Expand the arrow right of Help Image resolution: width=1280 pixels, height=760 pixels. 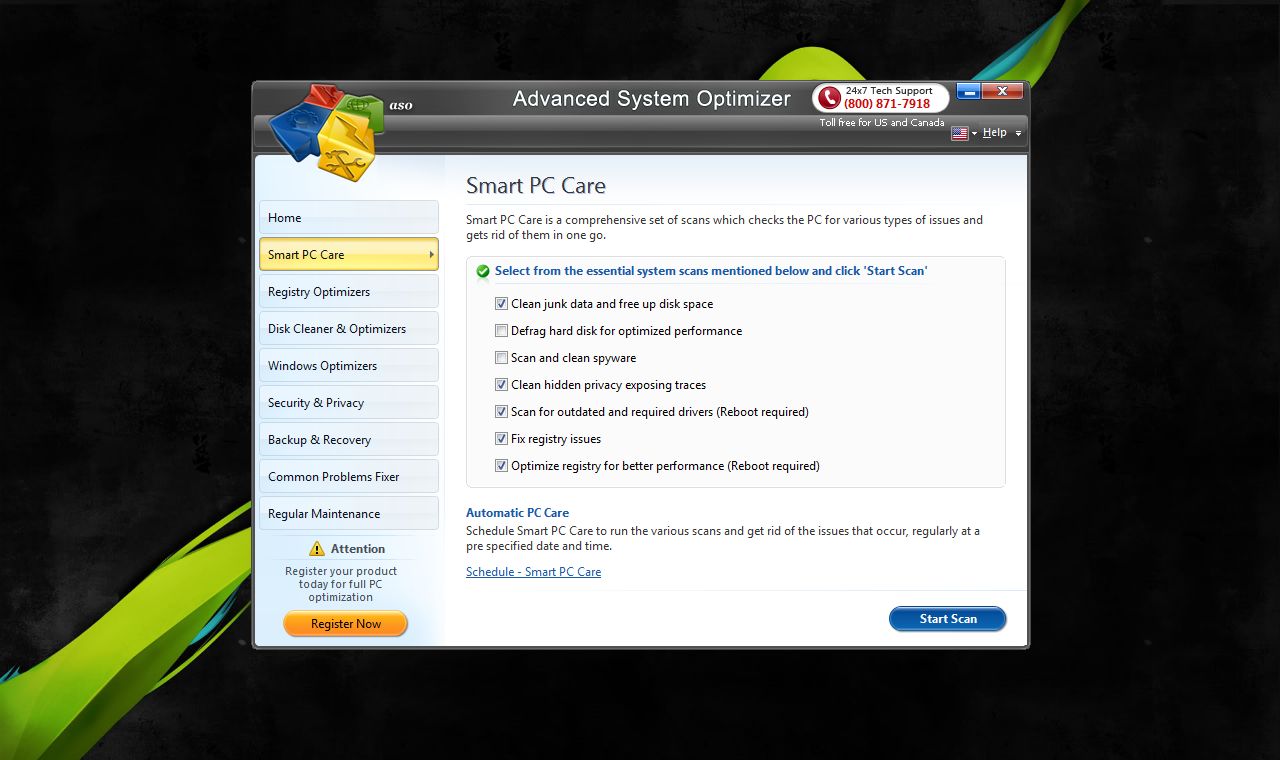tap(1018, 133)
